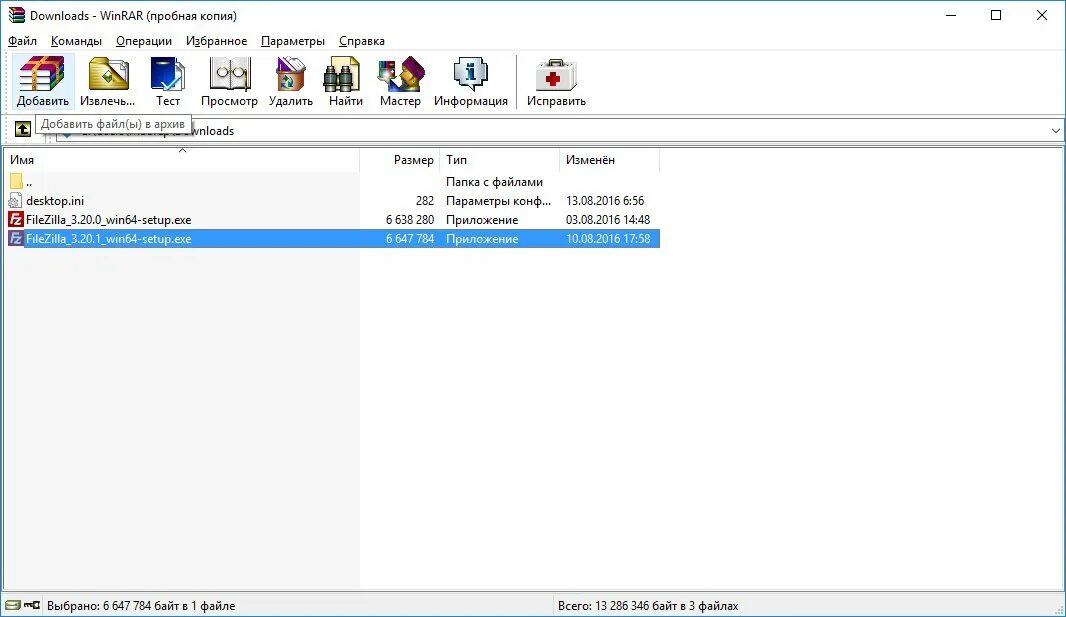Screen dimensions: 1066x617
Task: Click the date 03.08.2016 14:48
Action: click(x=608, y=219)
